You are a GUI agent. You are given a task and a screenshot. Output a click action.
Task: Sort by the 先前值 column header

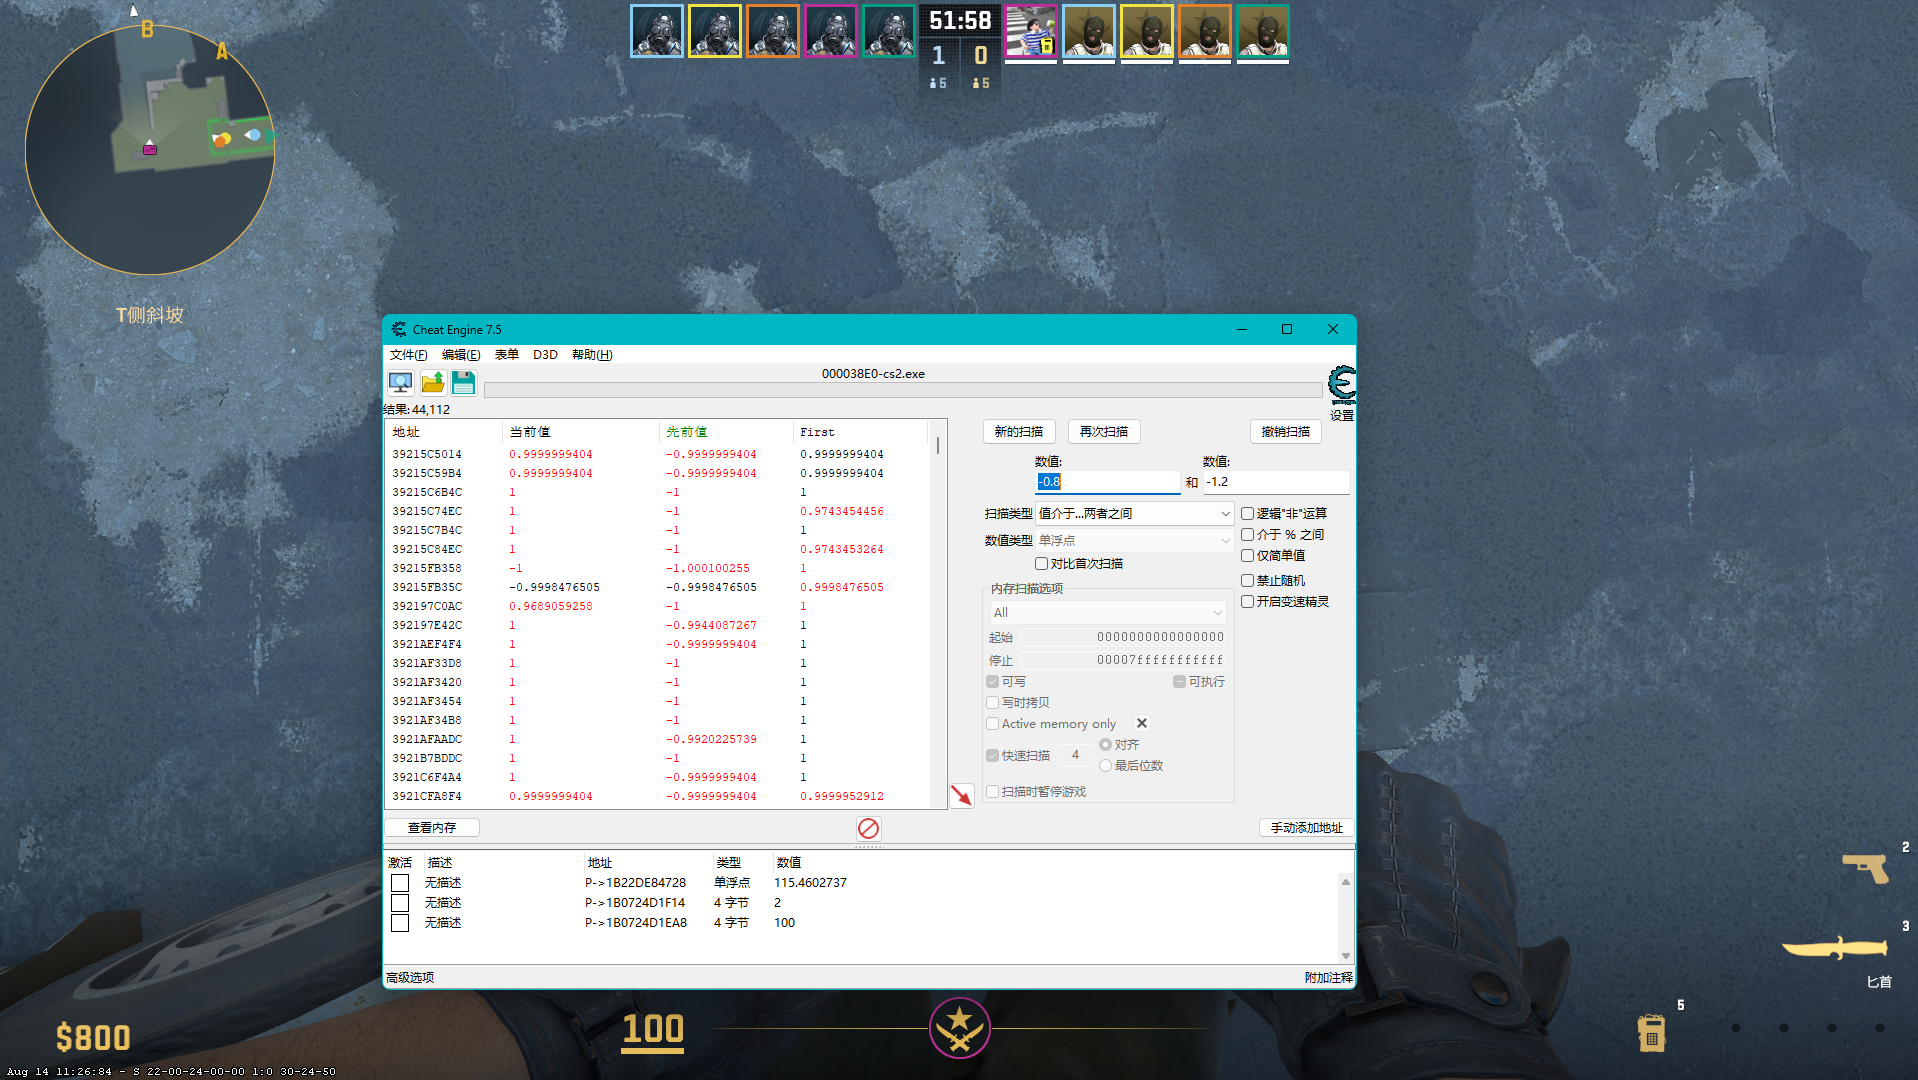725,432
